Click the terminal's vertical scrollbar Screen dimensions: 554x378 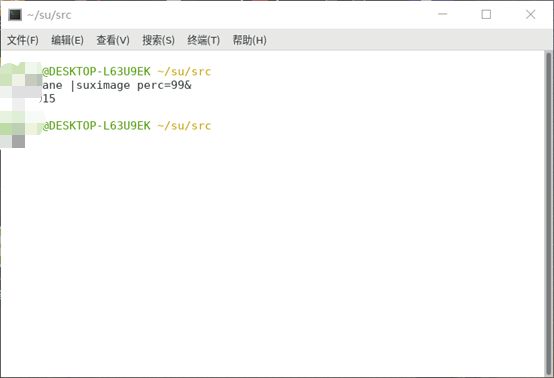pyautogui.click(x=548, y=214)
